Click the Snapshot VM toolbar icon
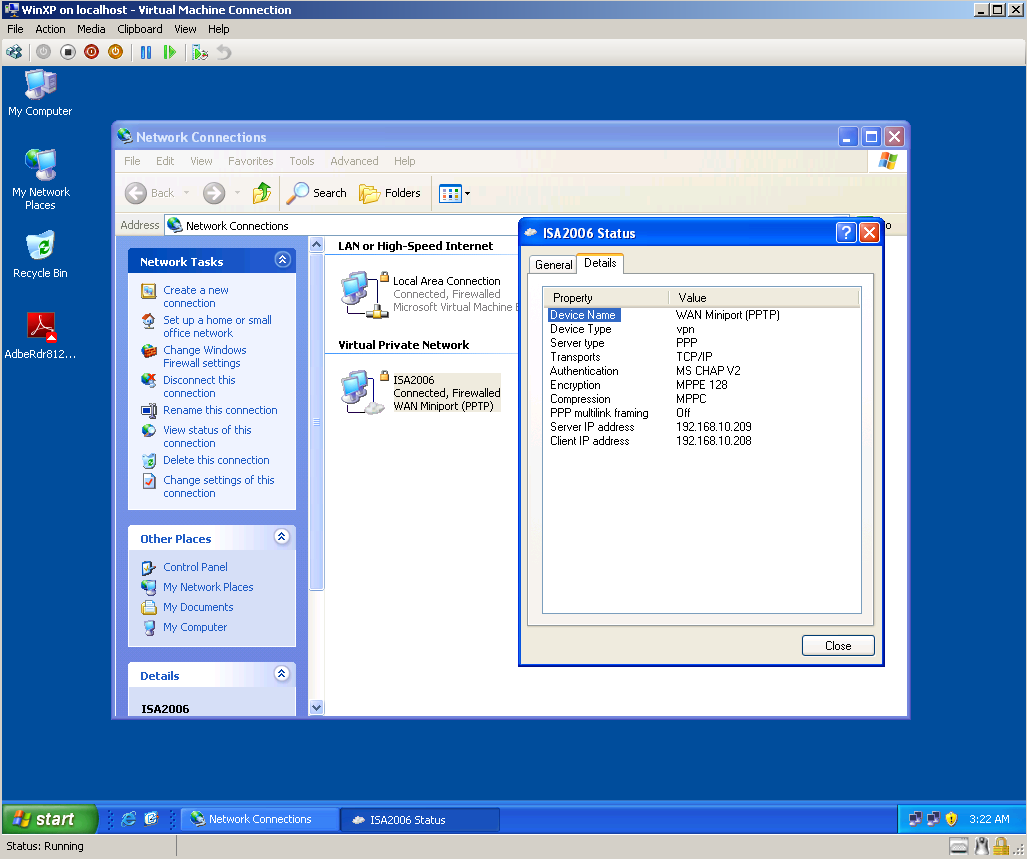Viewport: 1027px width, 859px height. pyautogui.click(x=200, y=52)
